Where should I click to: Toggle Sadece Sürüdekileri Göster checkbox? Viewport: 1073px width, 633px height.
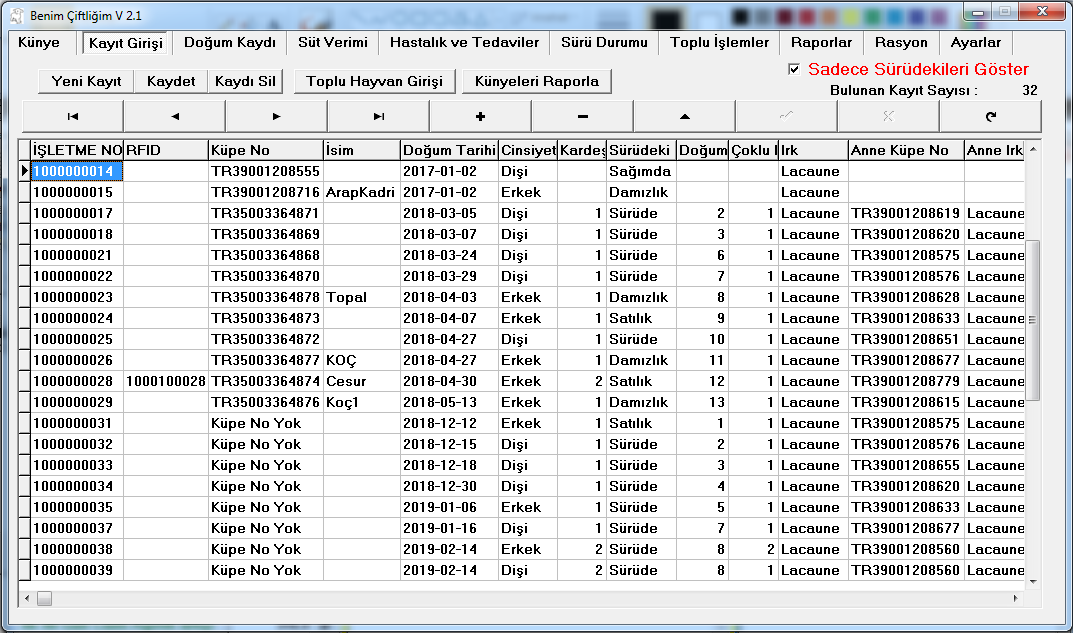(x=794, y=69)
